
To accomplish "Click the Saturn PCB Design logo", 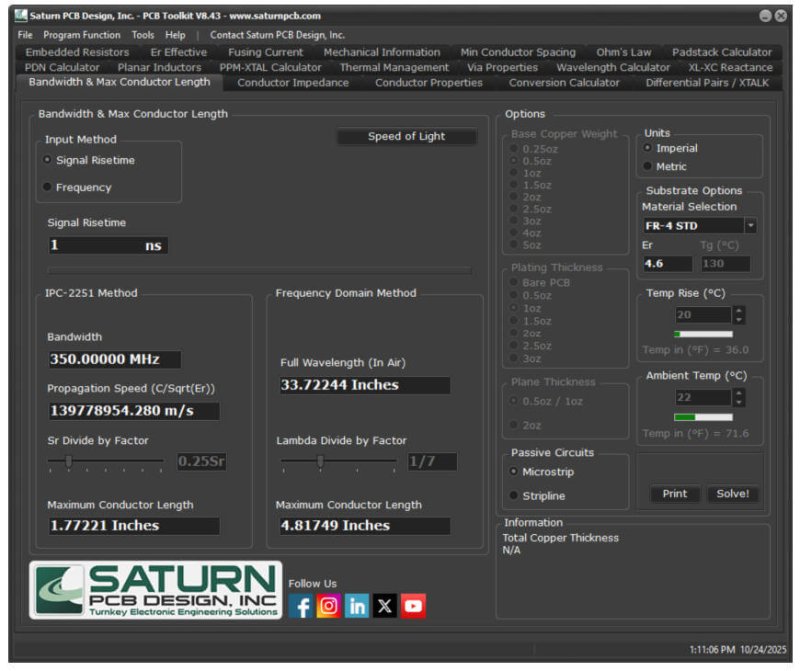I will 156,590.
